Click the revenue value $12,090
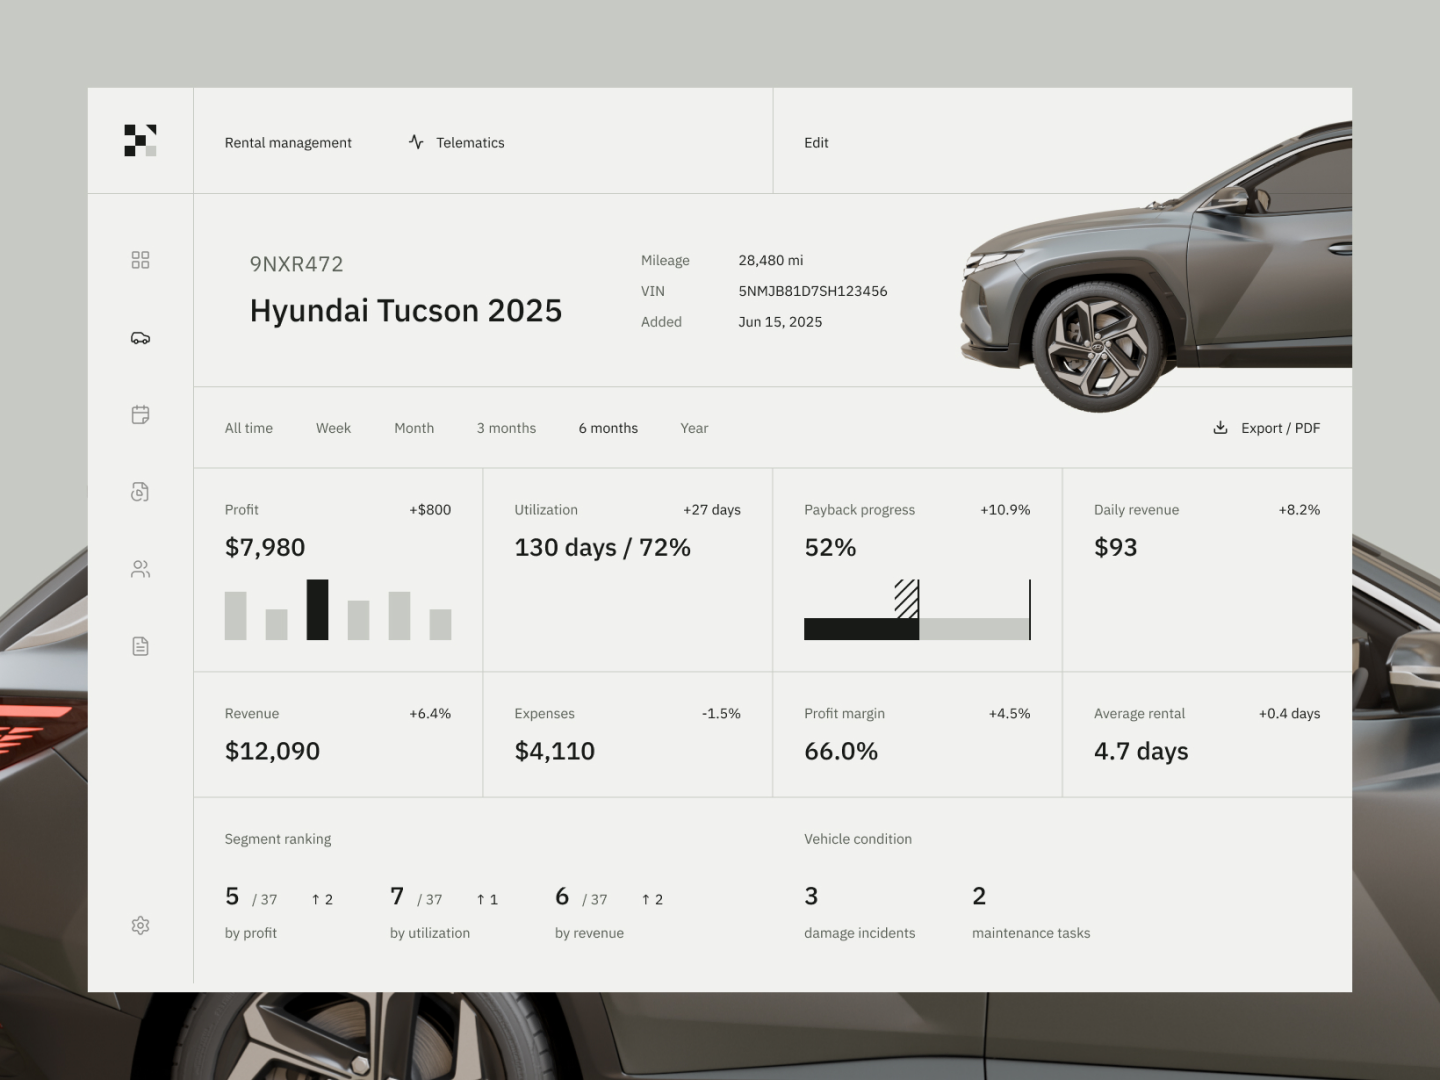The height and width of the screenshot is (1080, 1440). 272,751
